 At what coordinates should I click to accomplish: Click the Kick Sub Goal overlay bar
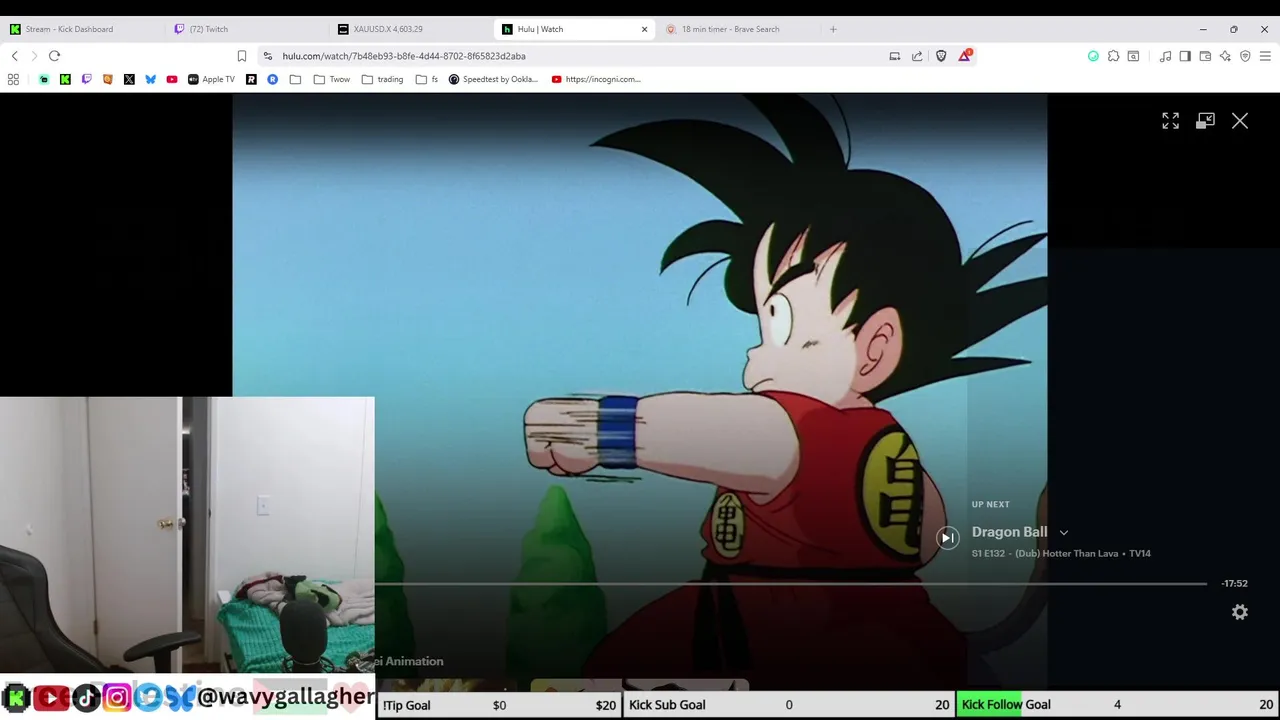(x=788, y=705)
